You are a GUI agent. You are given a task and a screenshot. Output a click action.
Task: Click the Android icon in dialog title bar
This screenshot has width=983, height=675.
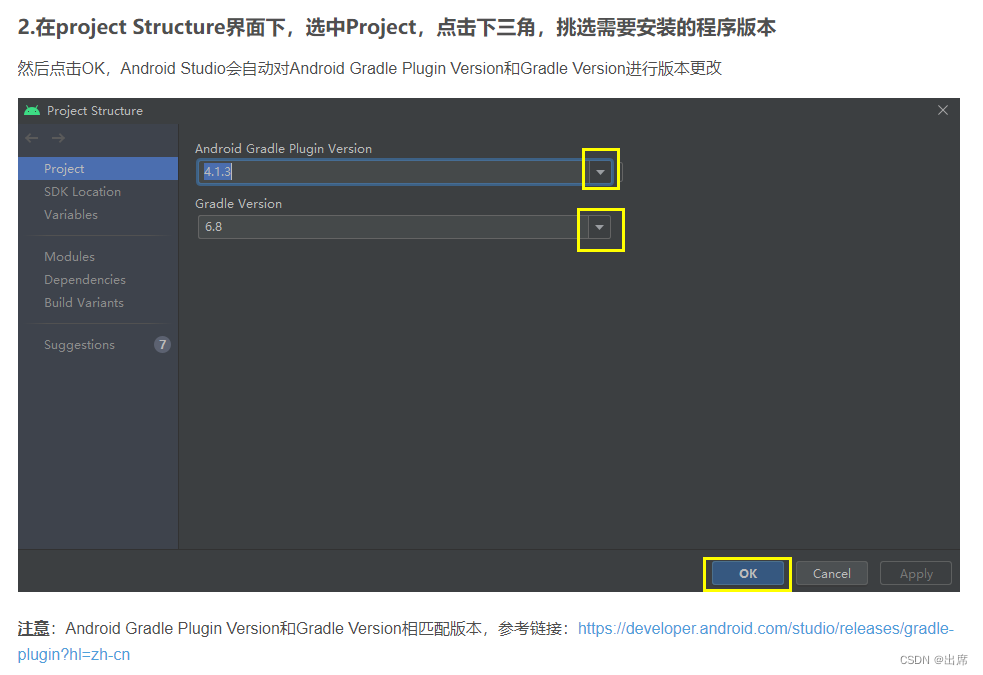(32, 110)
